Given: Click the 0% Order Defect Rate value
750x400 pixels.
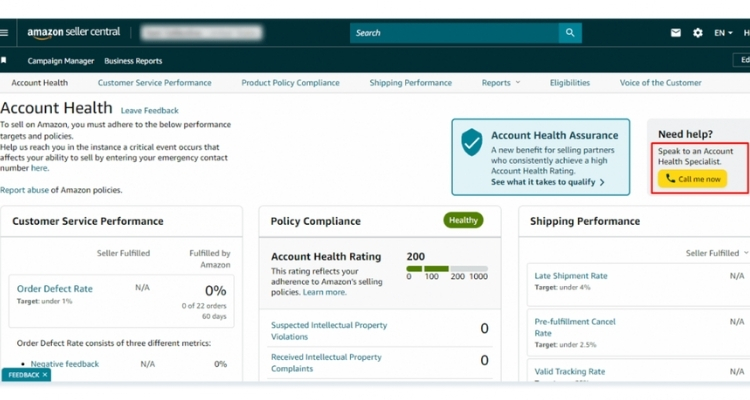Looking at the screenshot, I should coord(215,290).
